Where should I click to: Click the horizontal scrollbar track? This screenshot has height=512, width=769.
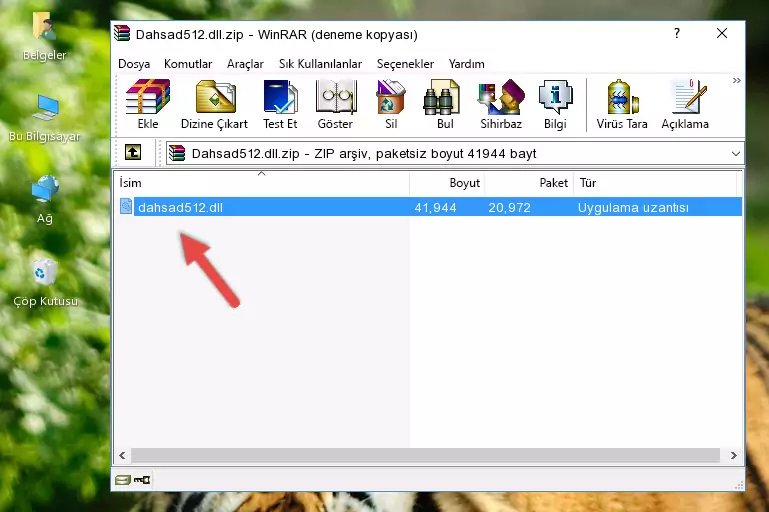[x=426, y=455]
